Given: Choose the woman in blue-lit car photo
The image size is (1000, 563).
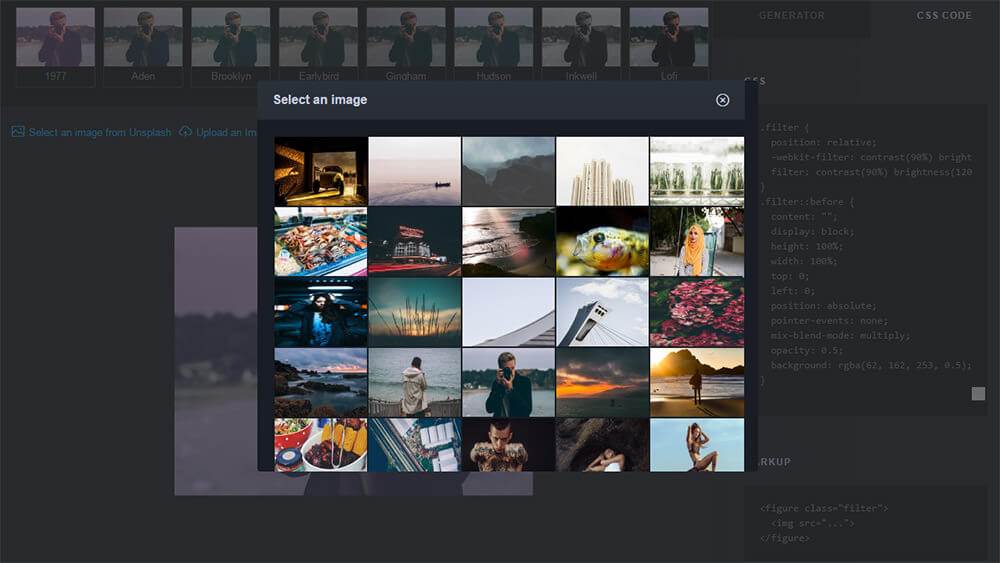Looking at the screenshot, I should (x=321, y=312).
